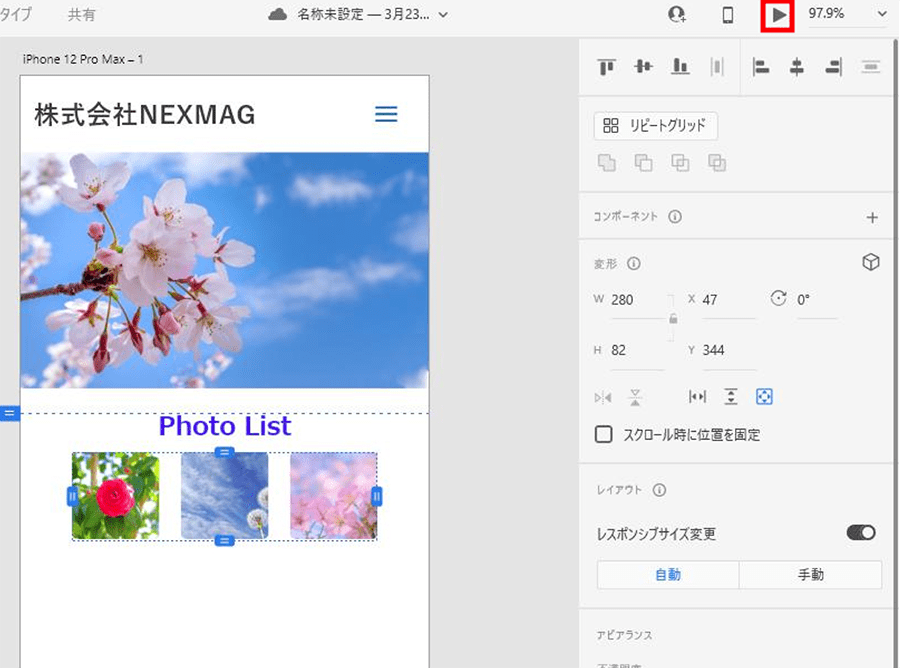Select the 株式会社NEXMAG heading text
Viewport: 900px width, 668px height.
point(145,115)
